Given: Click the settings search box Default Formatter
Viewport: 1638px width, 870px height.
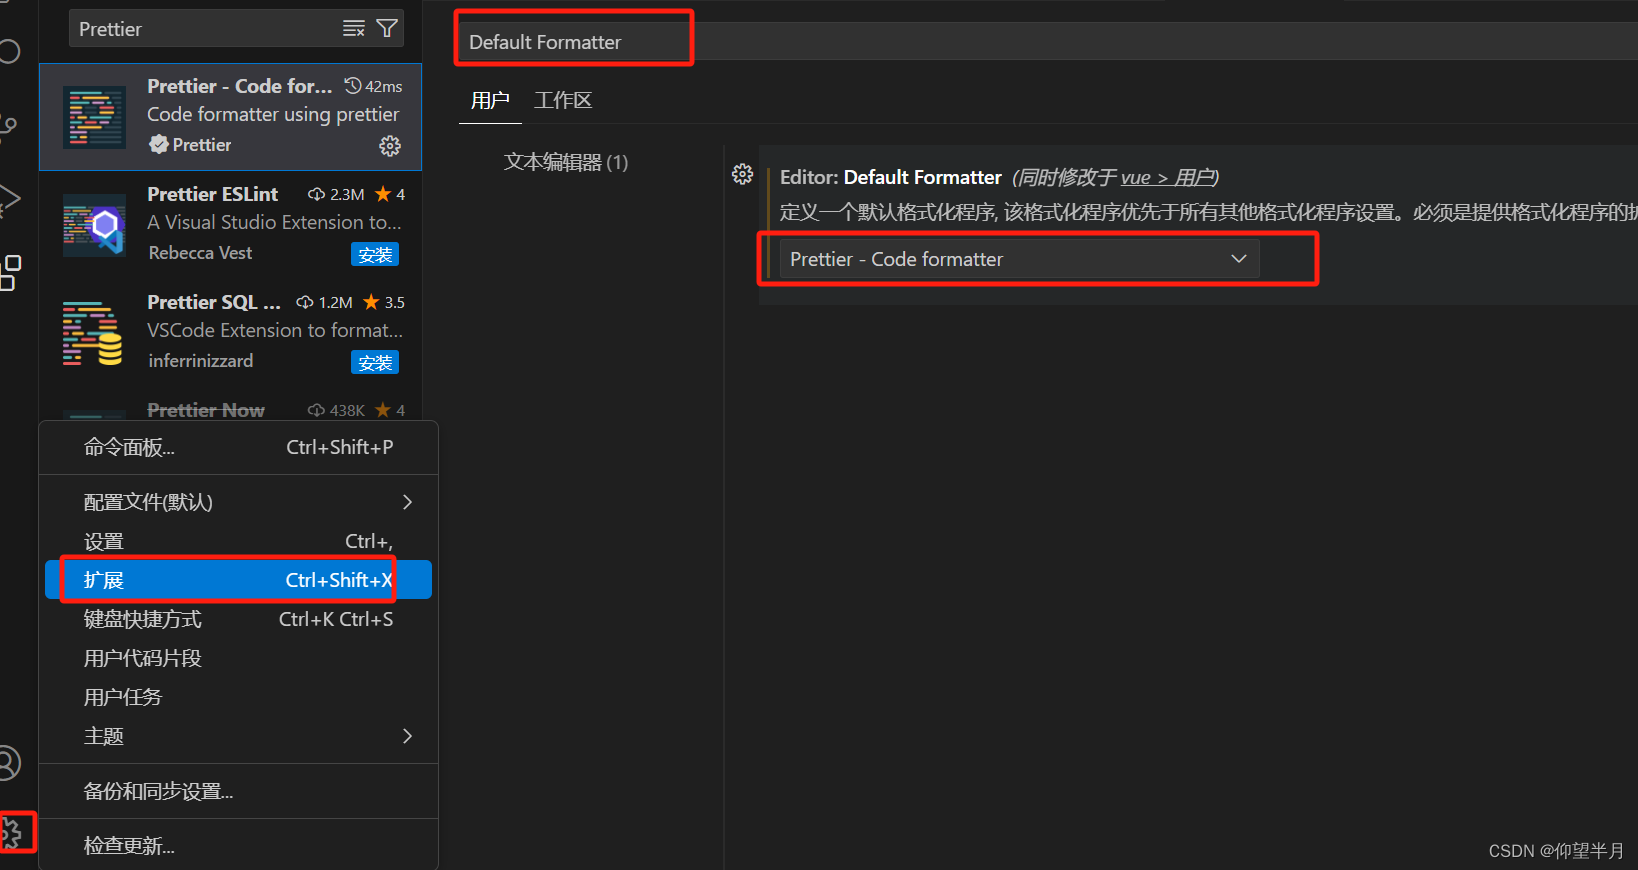Looking at the screenshot, I should click(1050, 42).
